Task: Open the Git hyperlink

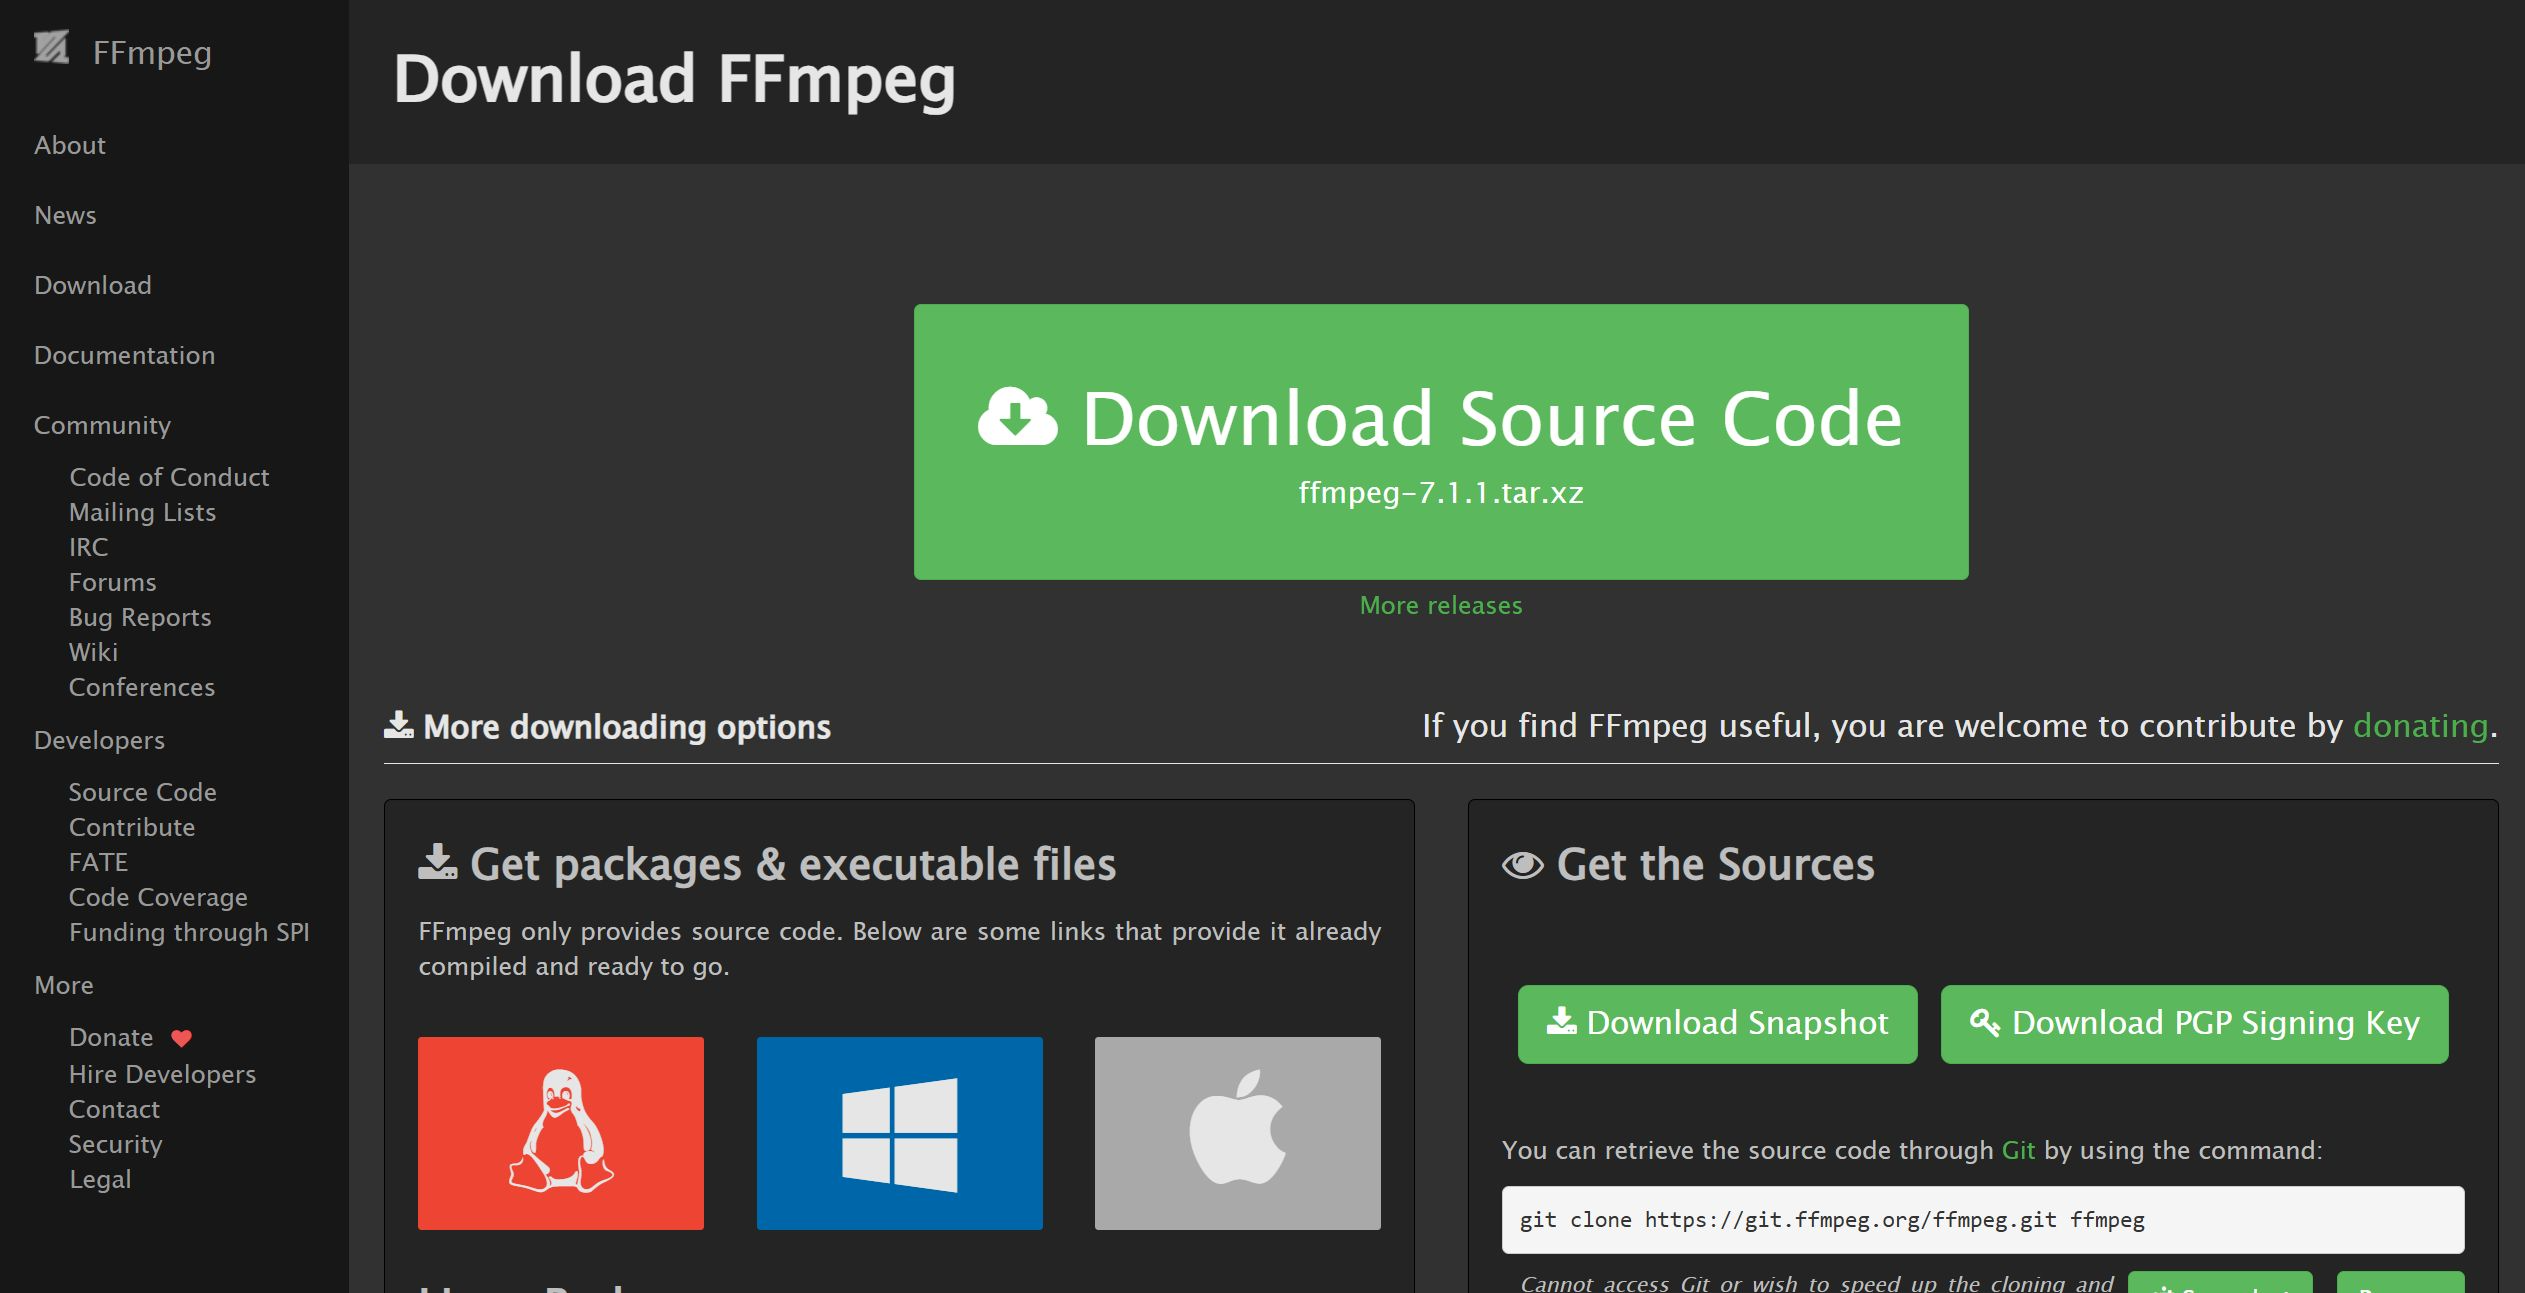Action: coord(2017,1150)
